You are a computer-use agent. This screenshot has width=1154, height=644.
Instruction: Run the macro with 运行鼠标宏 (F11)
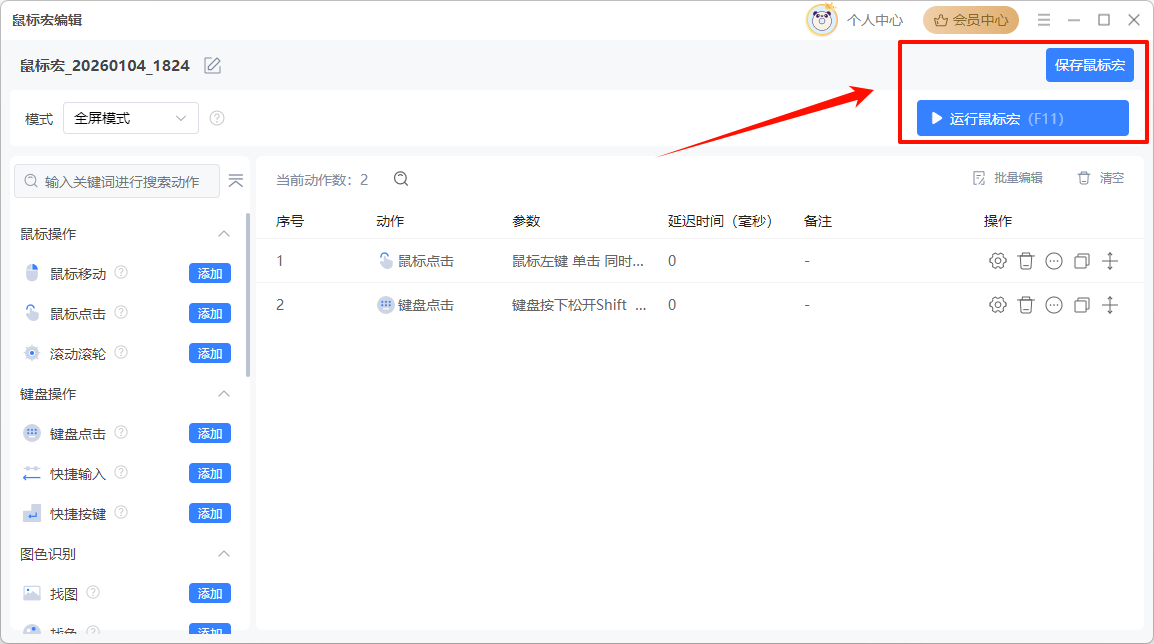(1022, 118)
